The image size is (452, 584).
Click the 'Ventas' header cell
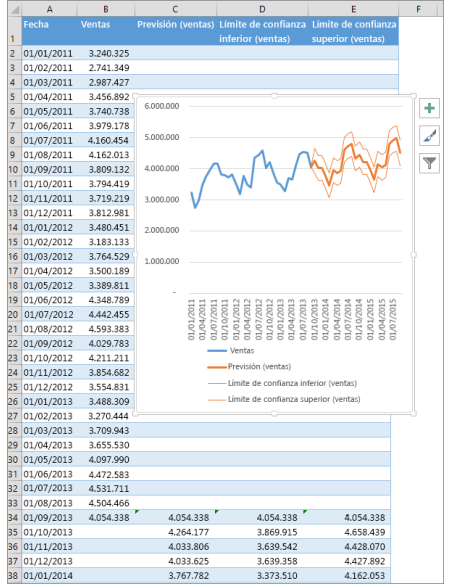click(x=106, y=31)
